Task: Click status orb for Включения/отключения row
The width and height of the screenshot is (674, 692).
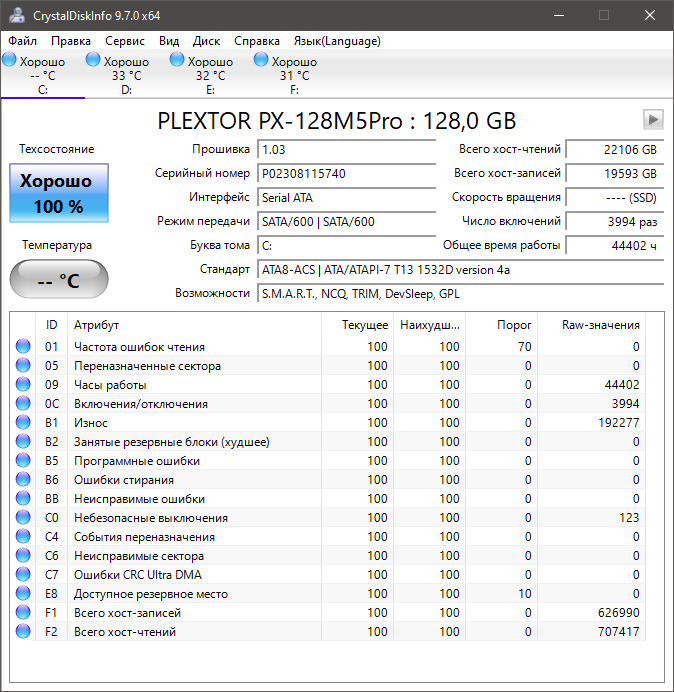Action: coord(23,403)
